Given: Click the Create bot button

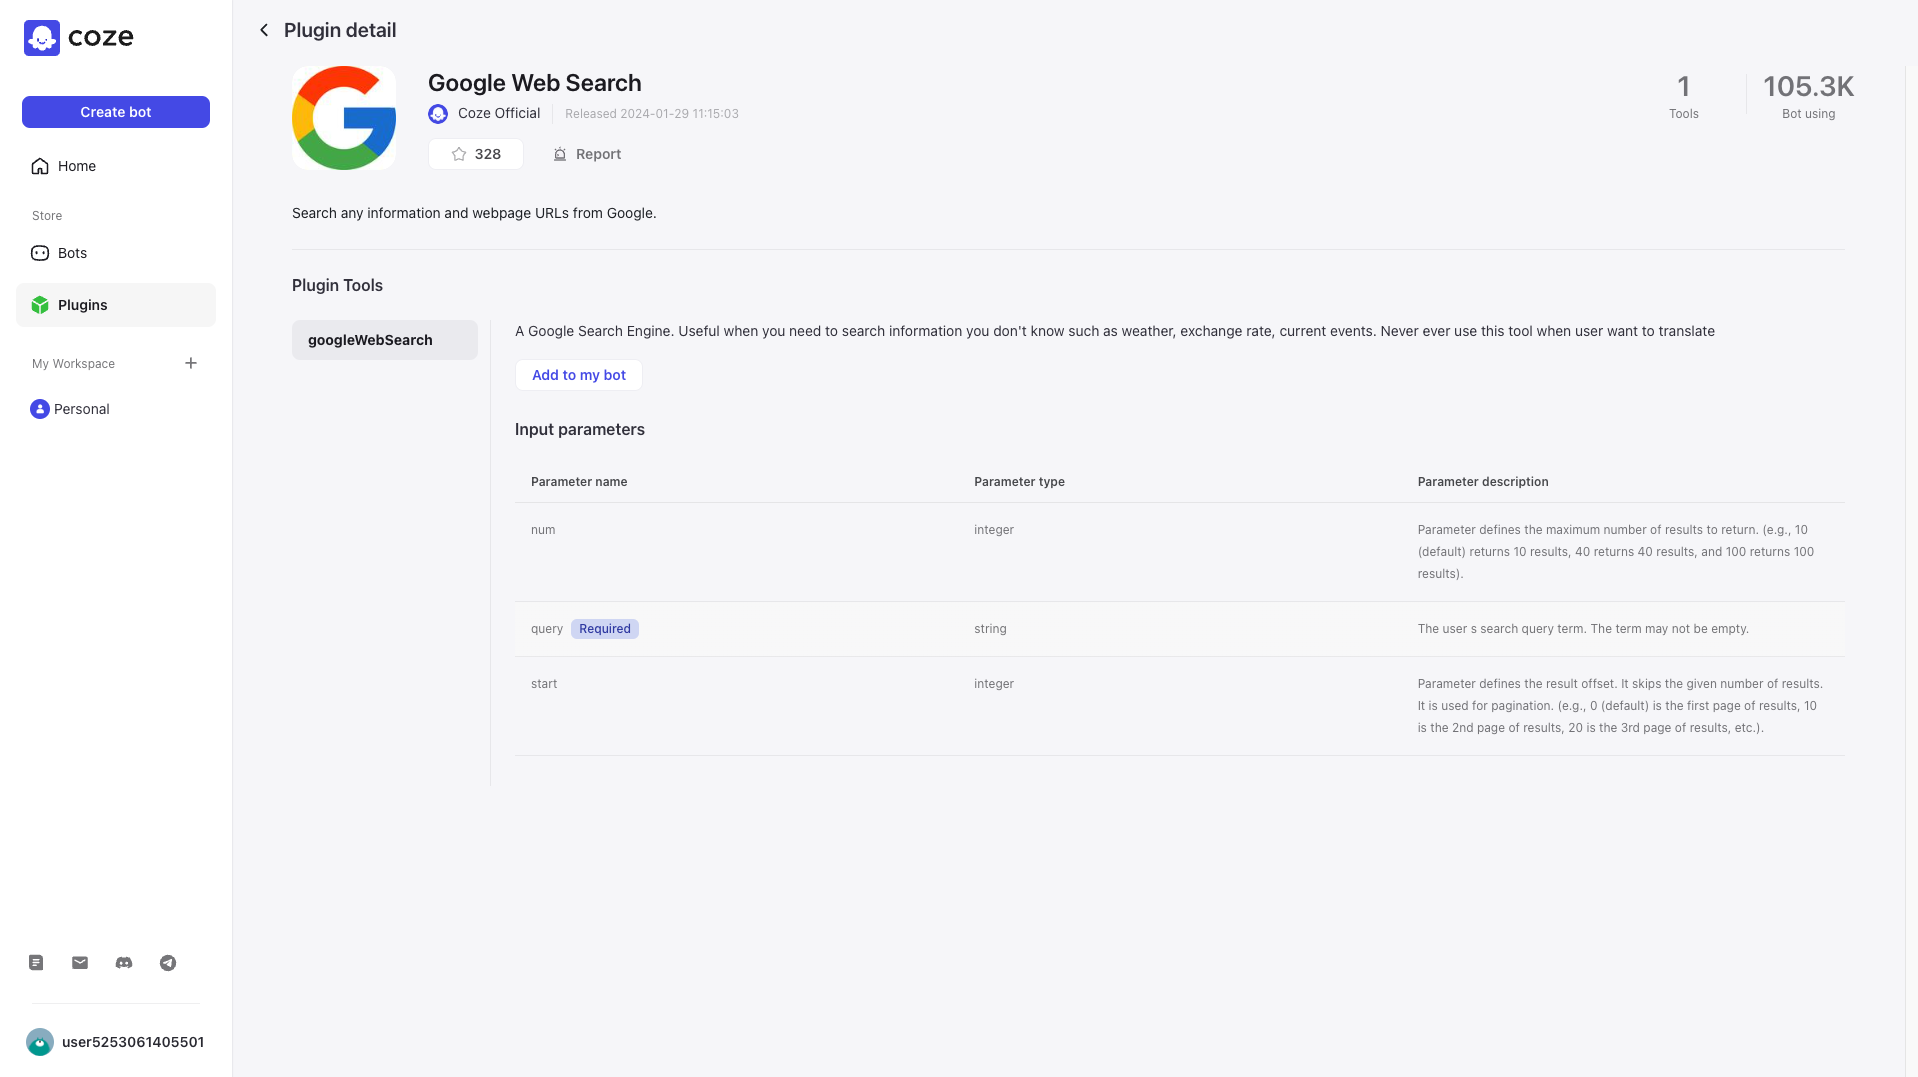Looking at the screenshot, I should (x=115, y=111).
